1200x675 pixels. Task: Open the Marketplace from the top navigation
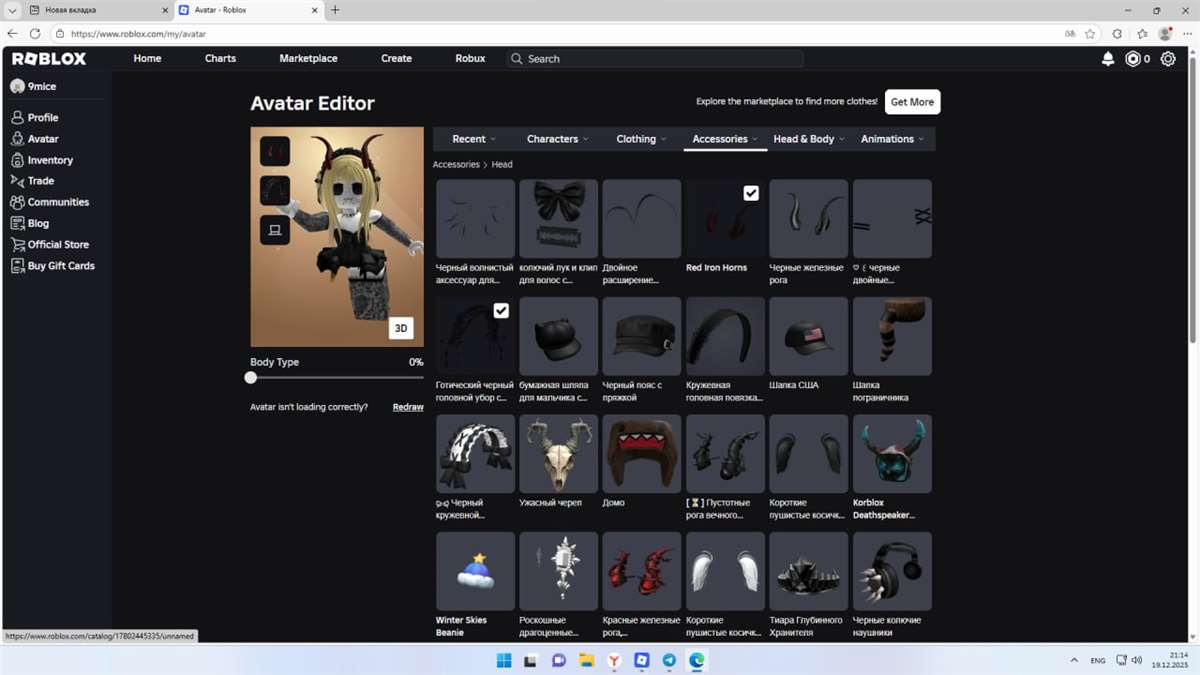308,58
